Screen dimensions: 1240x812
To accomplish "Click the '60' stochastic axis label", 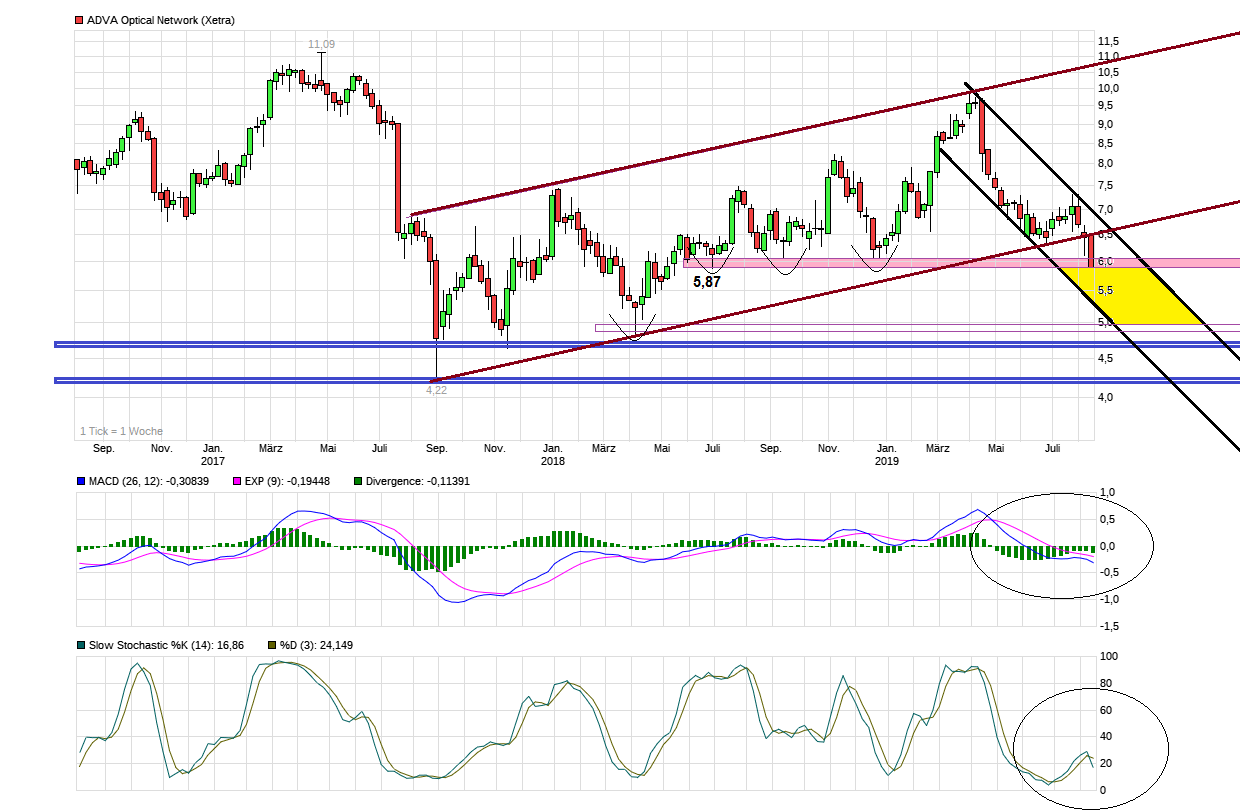I will [x=1106, y=710].
